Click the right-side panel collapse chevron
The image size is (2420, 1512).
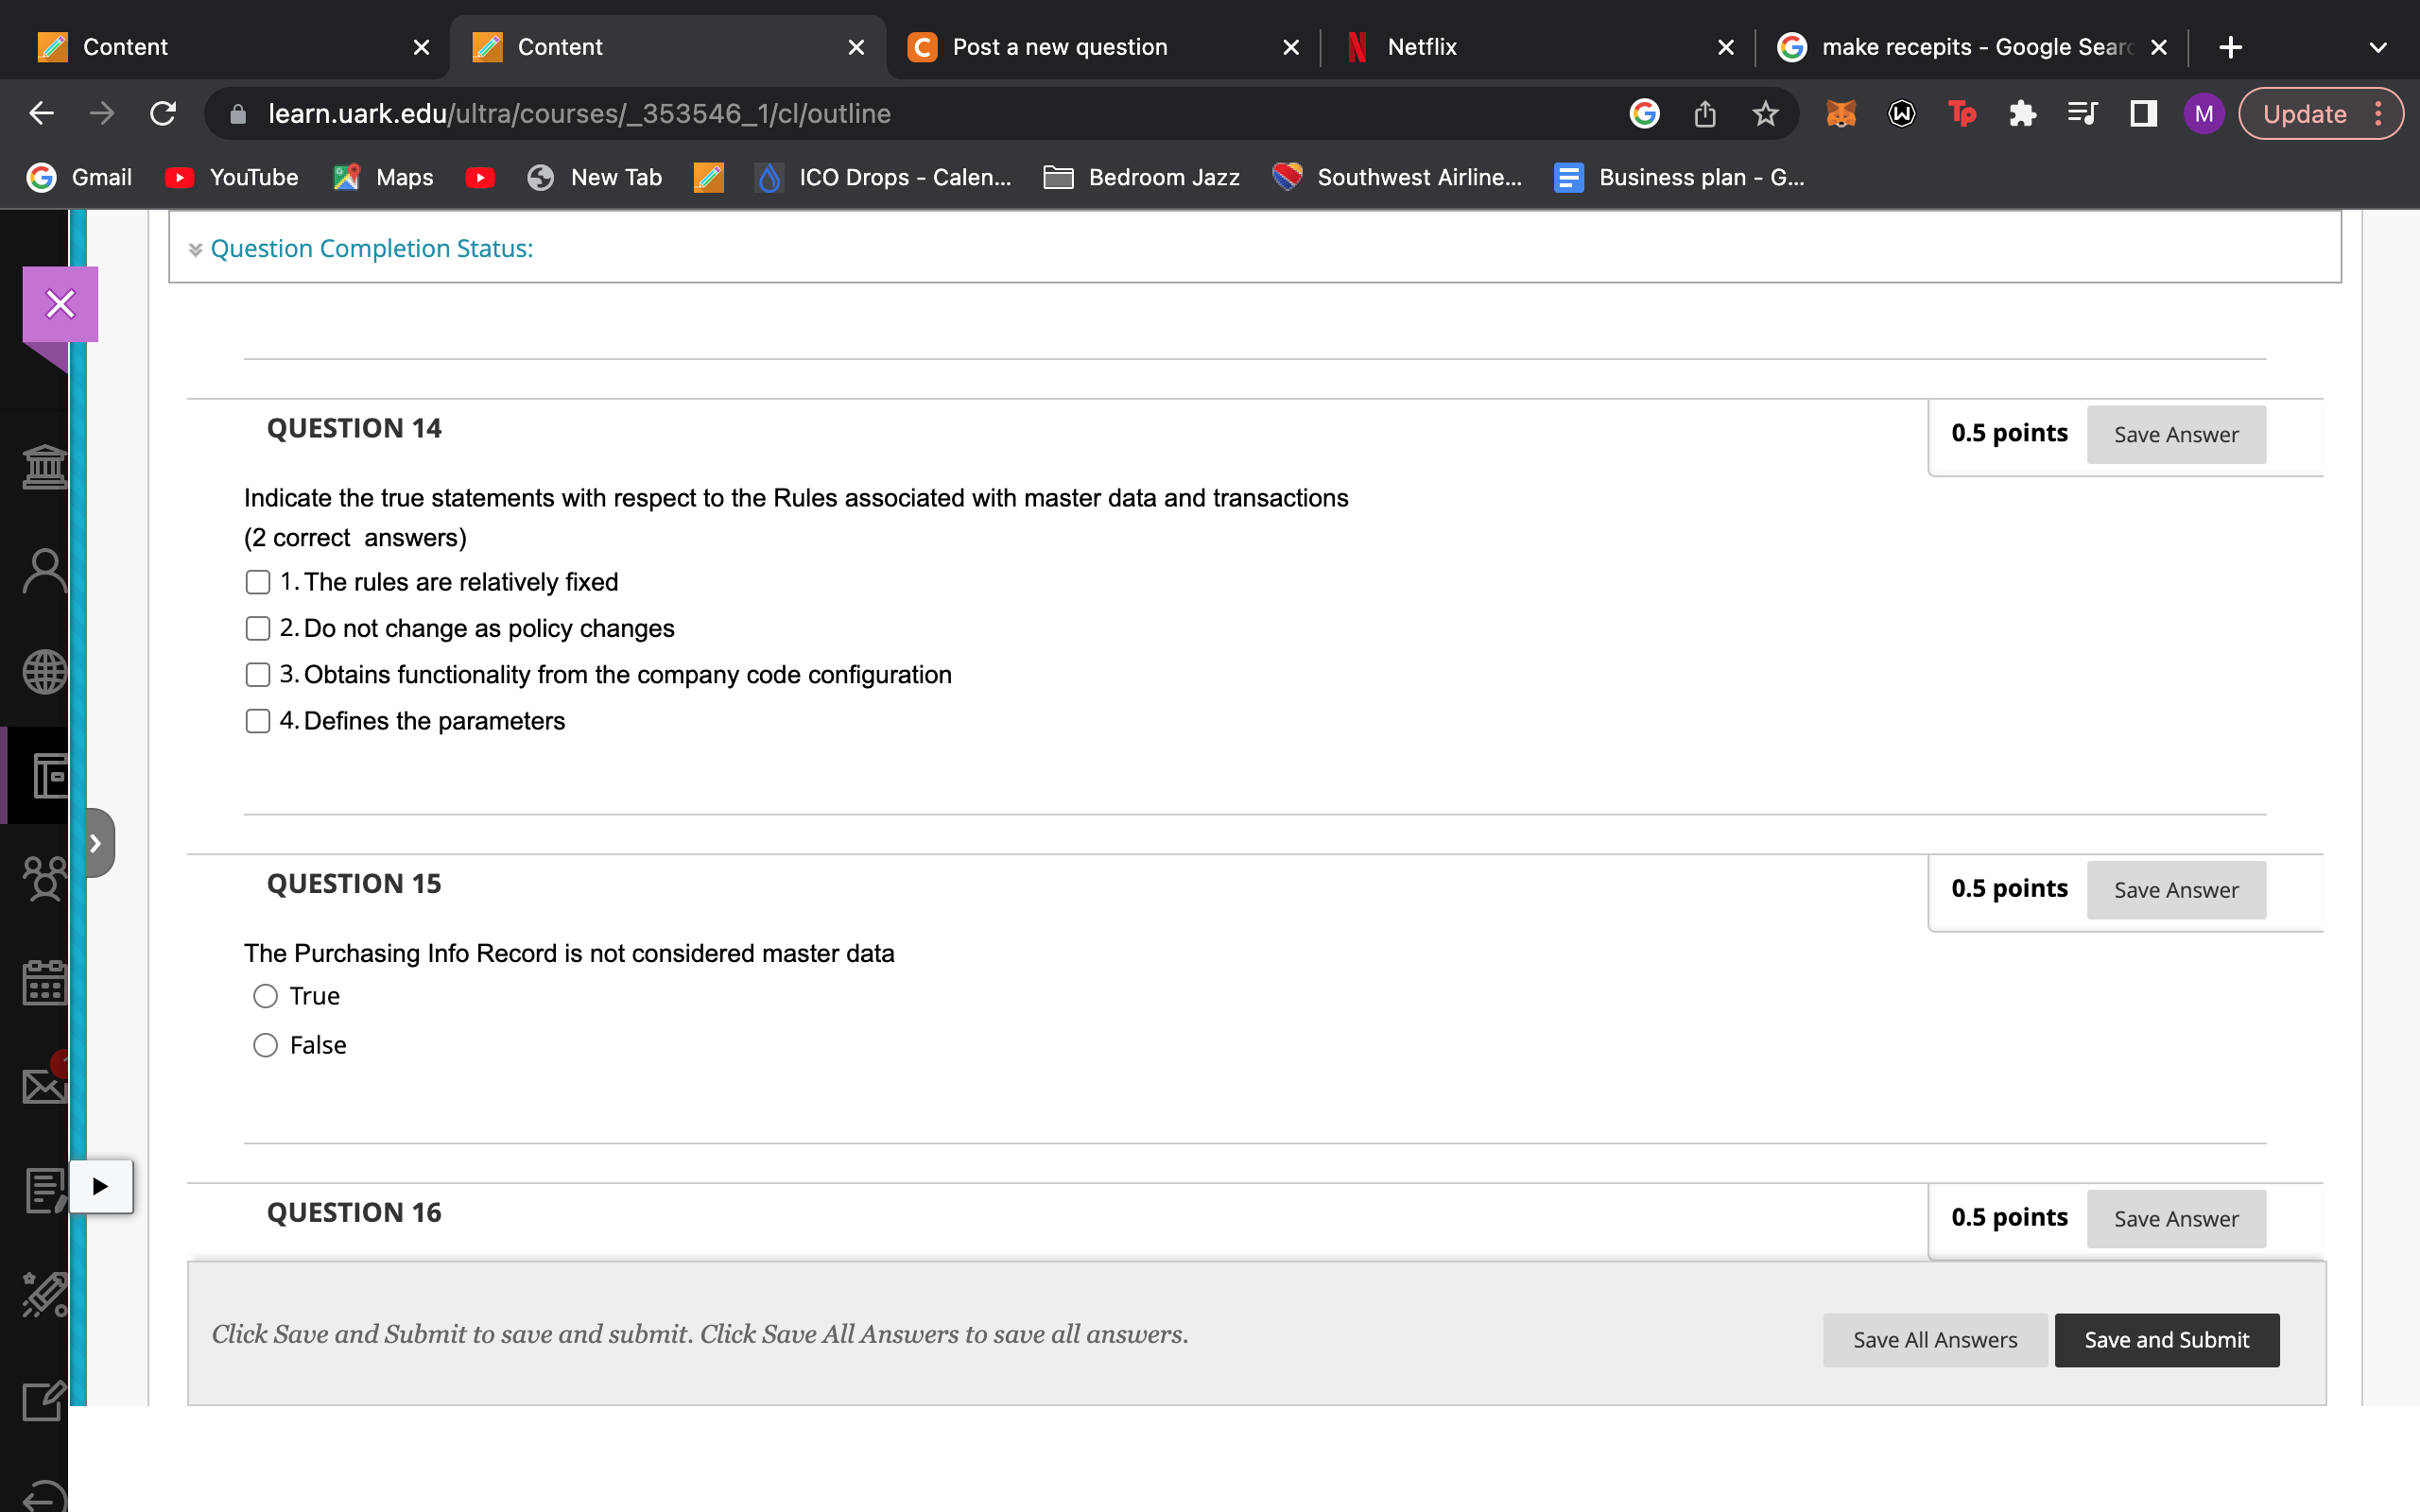[x=95, y=843]
